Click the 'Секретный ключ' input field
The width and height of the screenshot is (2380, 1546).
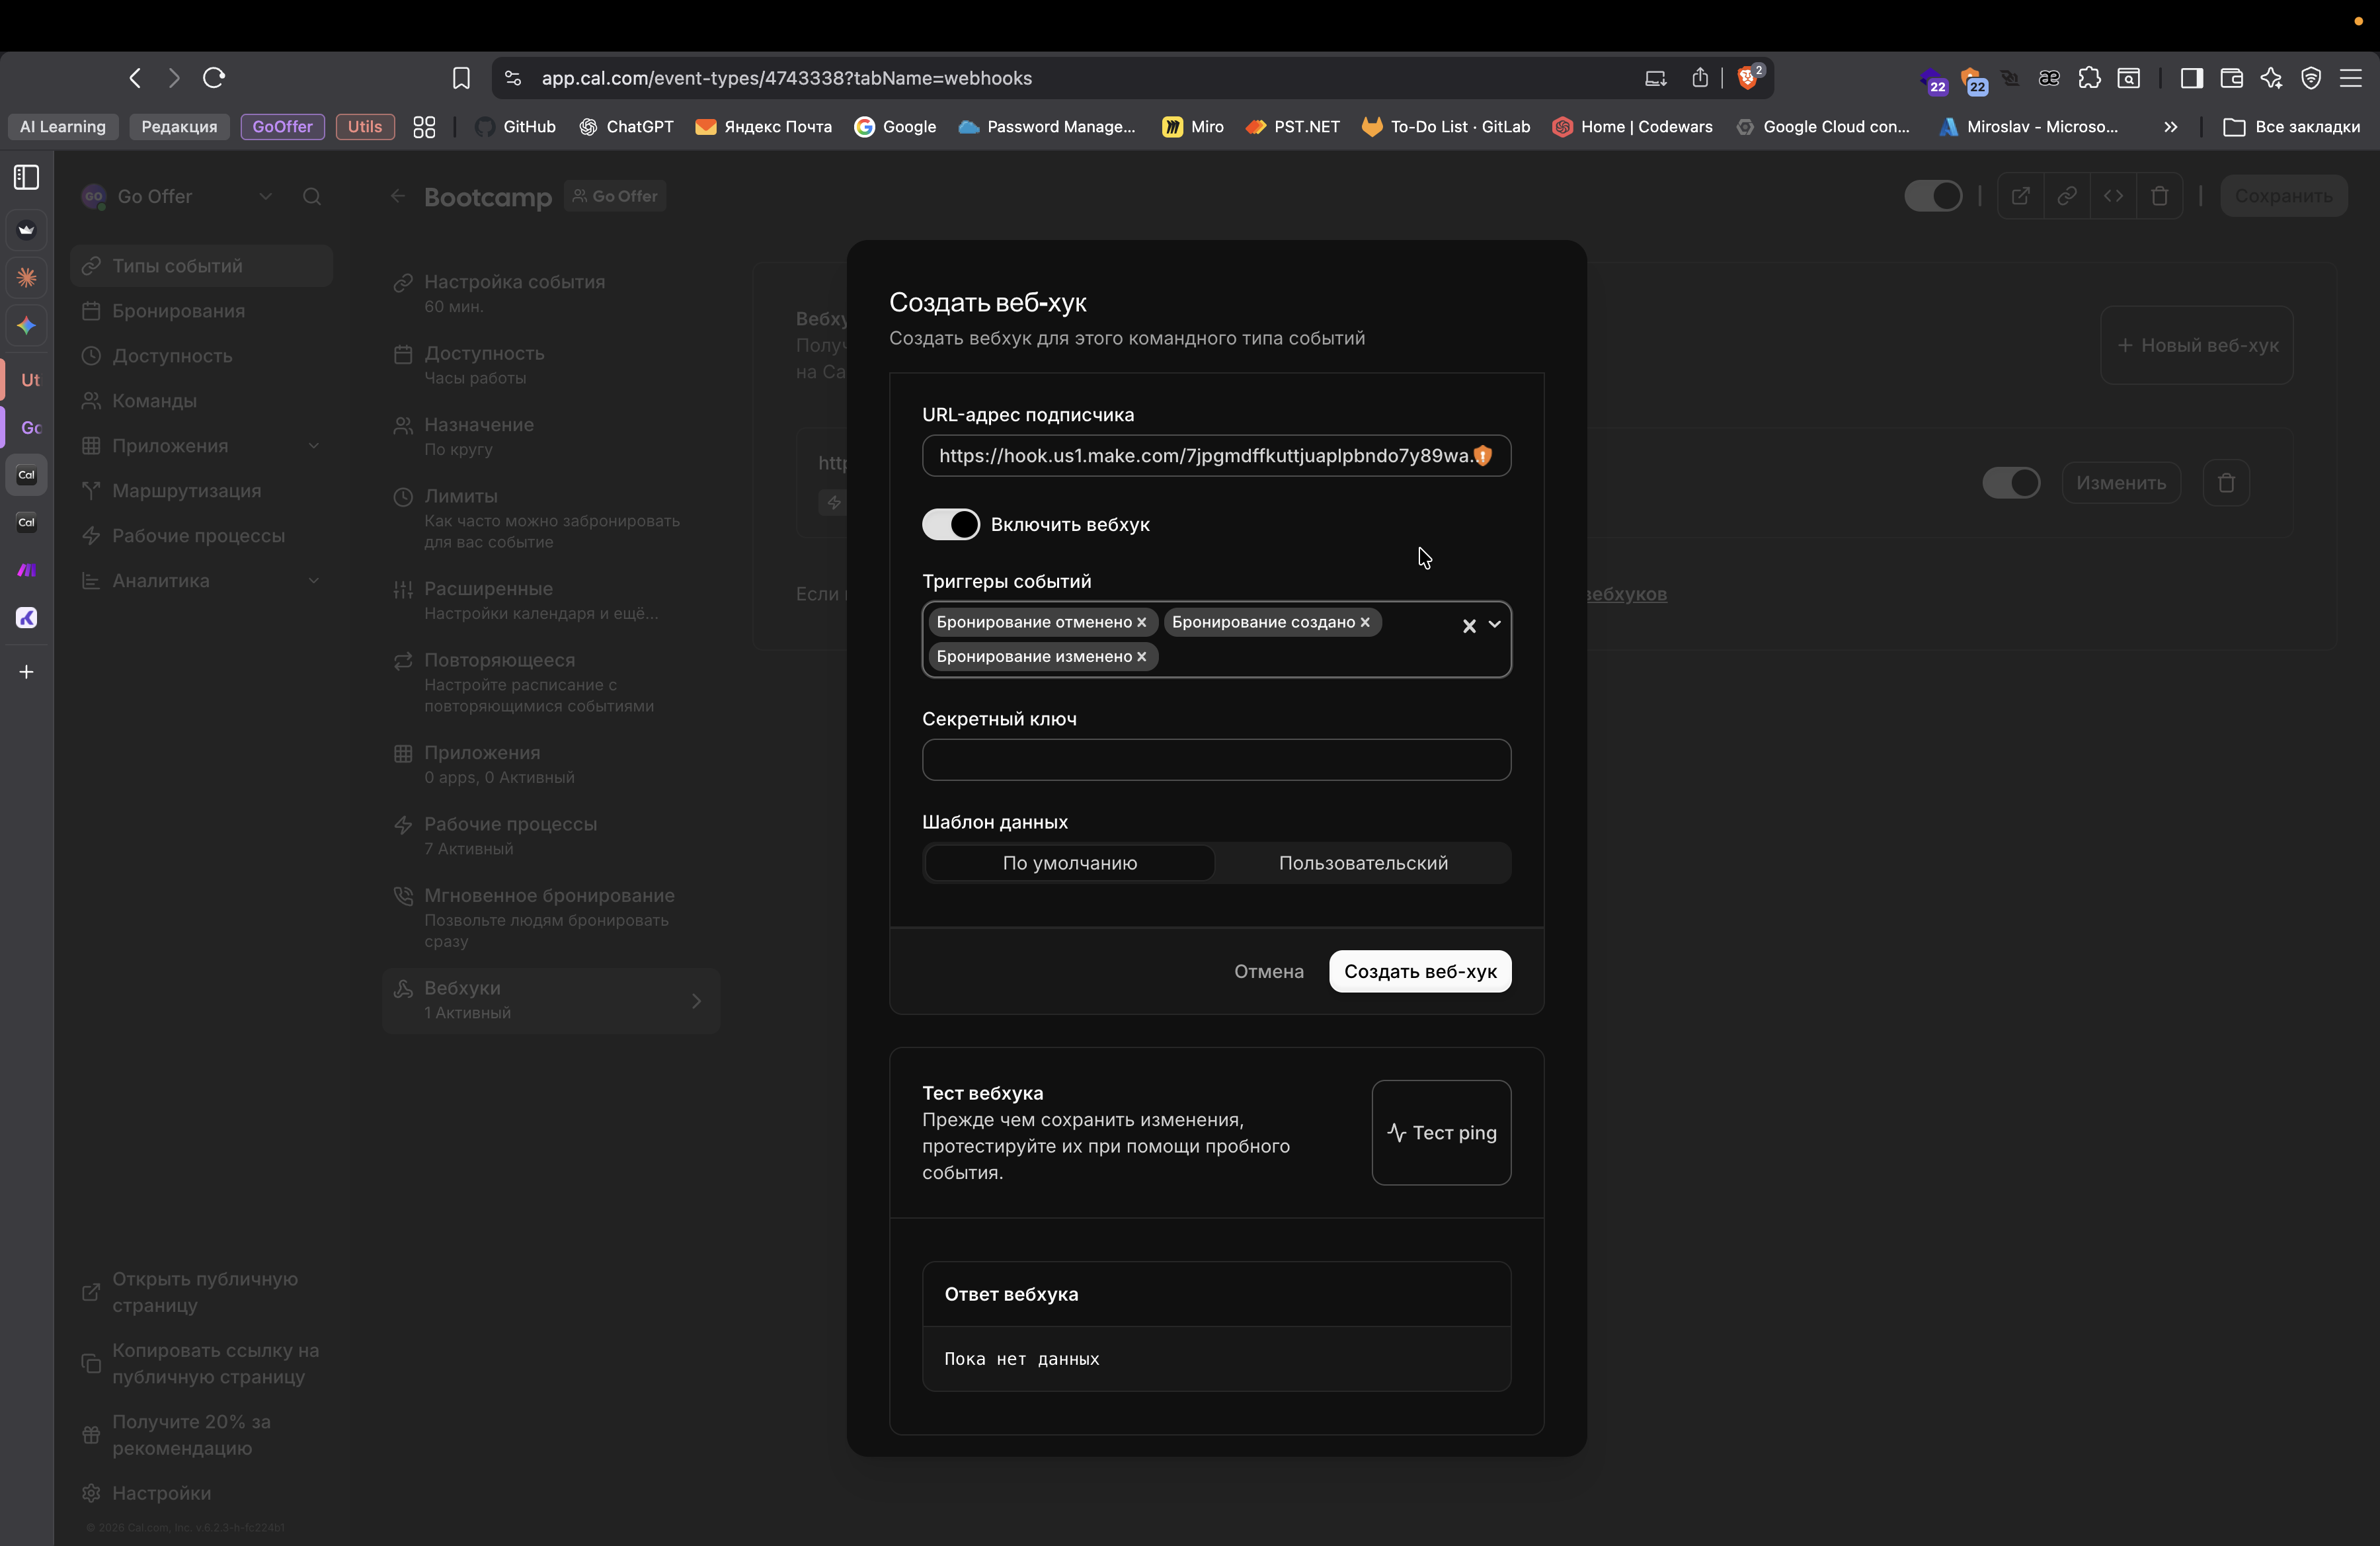coord(1216,760)
